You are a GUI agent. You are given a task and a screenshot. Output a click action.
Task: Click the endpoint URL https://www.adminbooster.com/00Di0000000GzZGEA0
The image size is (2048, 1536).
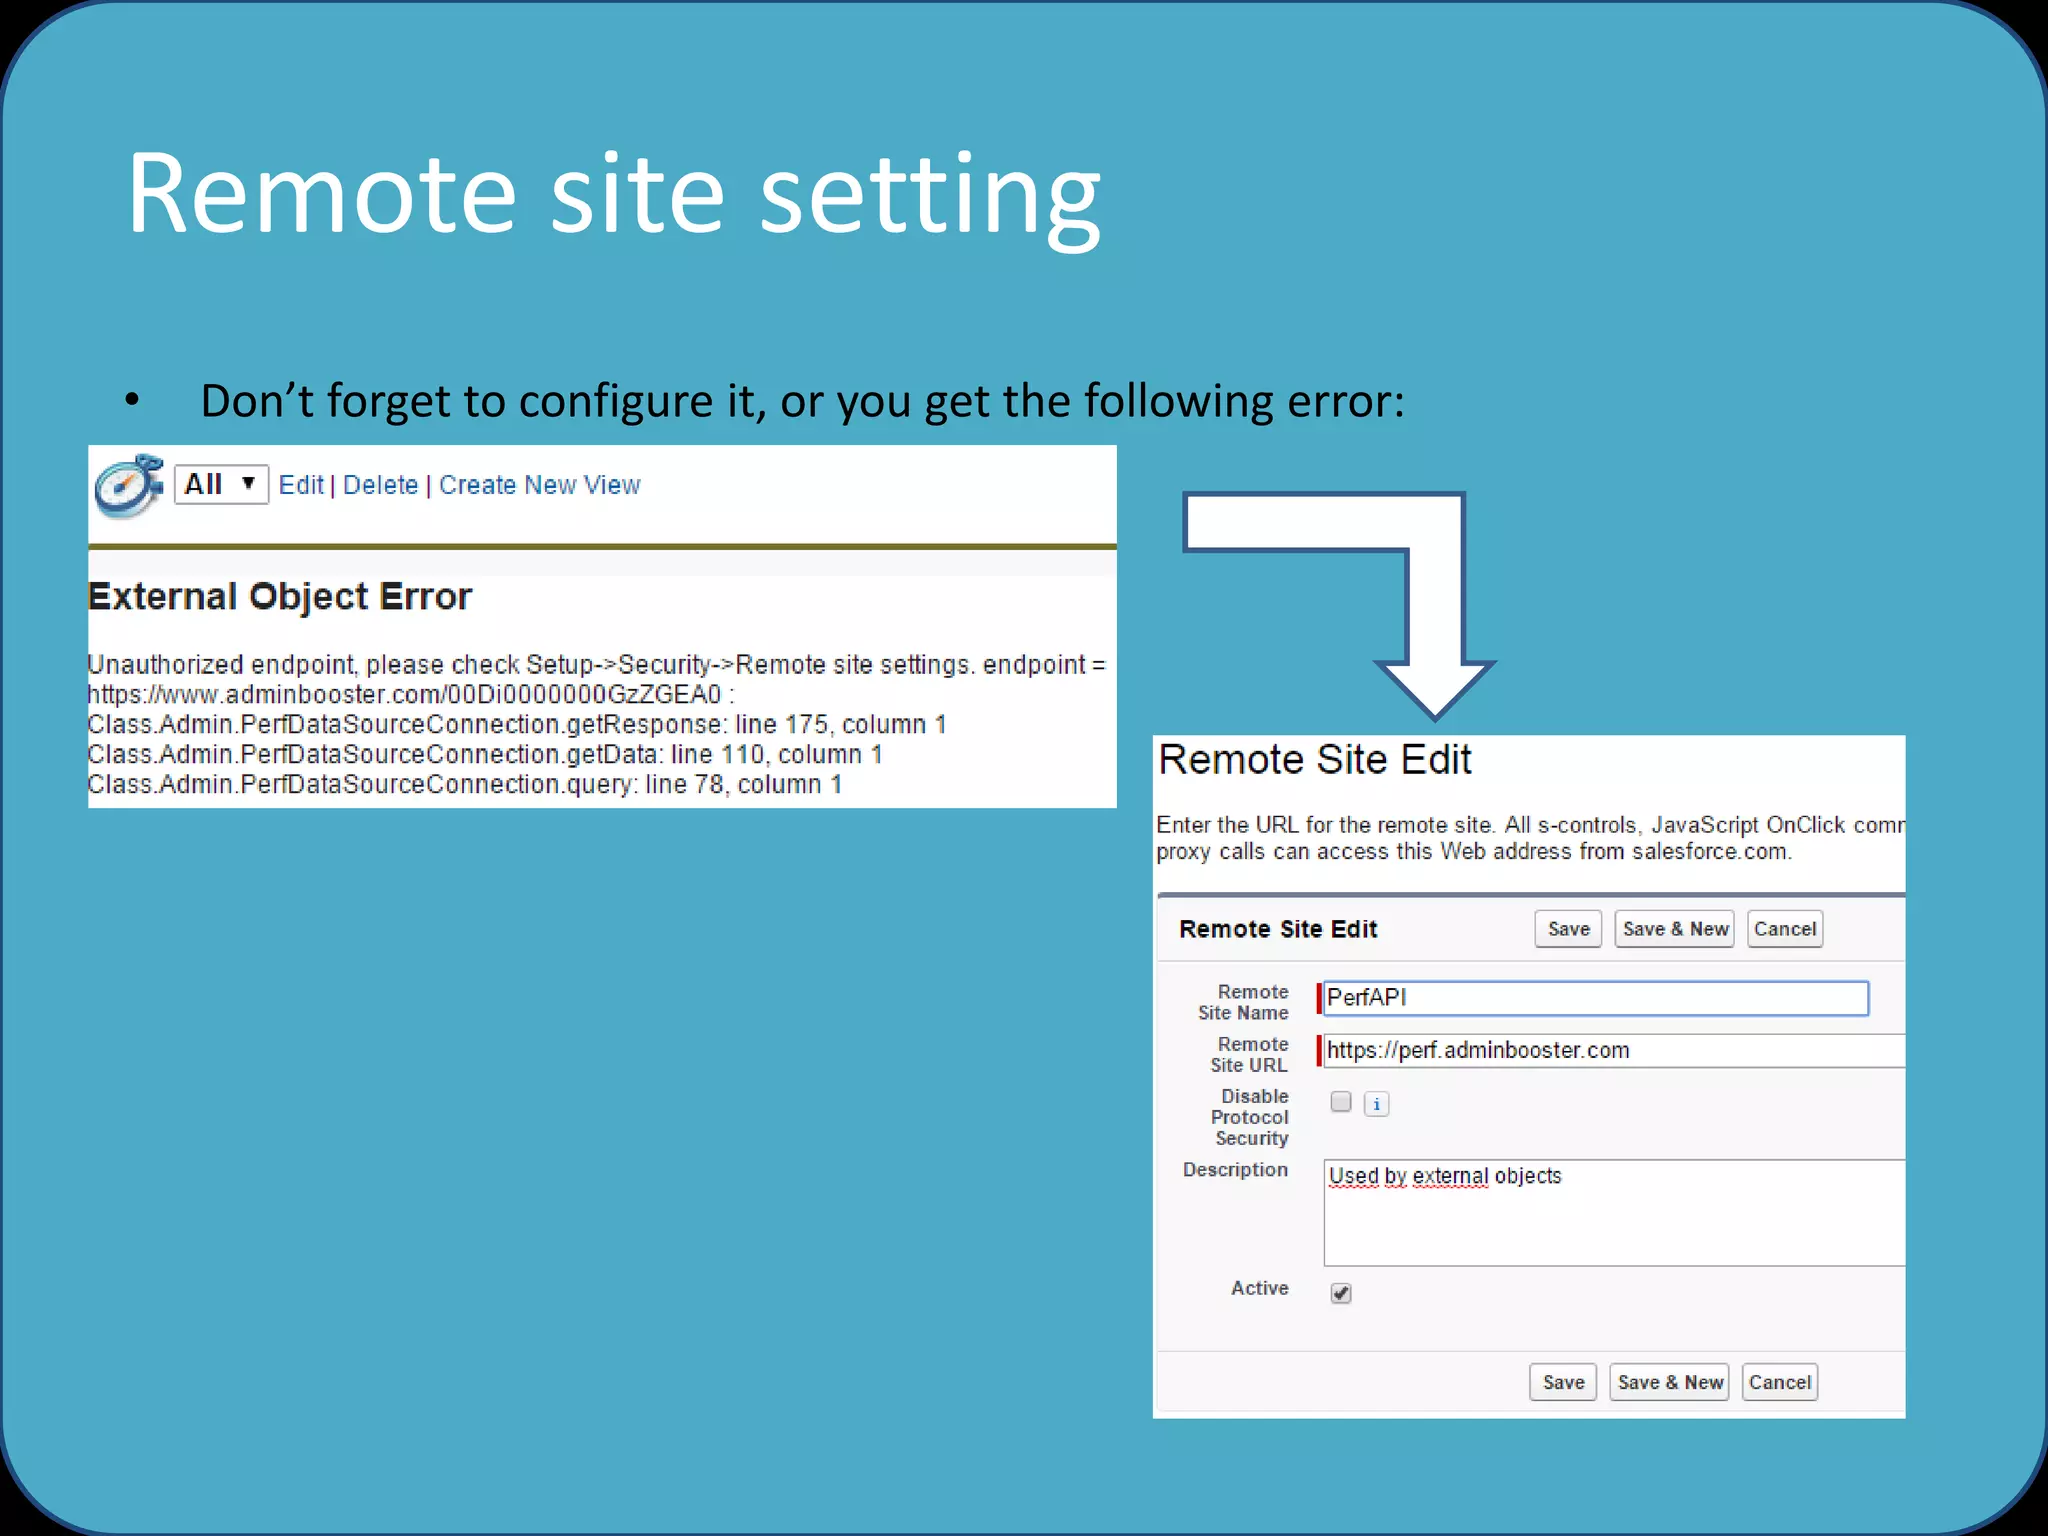404,694
